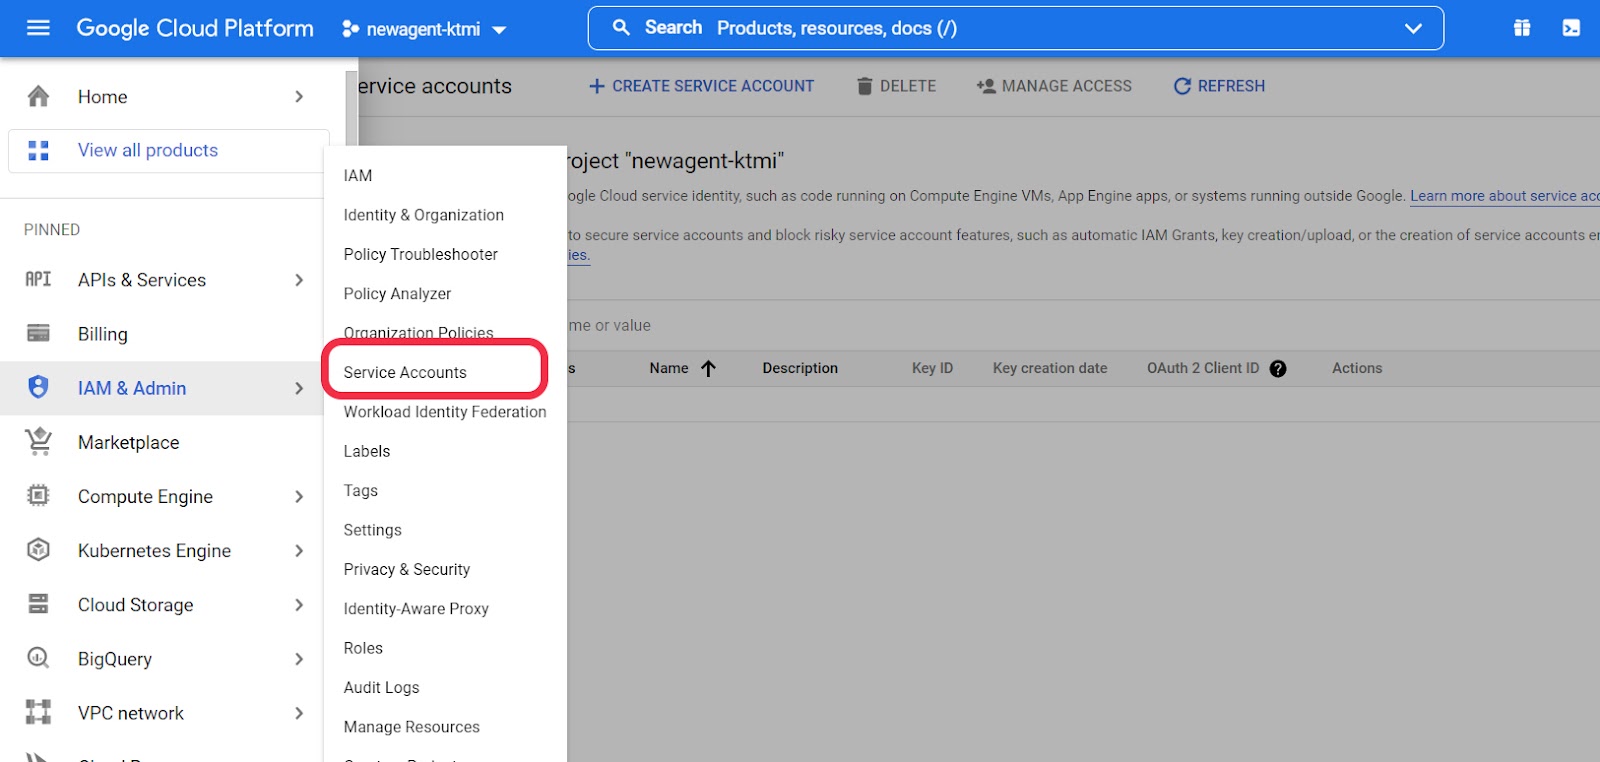Click the Name column sort arrow
Screen dimensions: 1600x762
tap(708, 369)
